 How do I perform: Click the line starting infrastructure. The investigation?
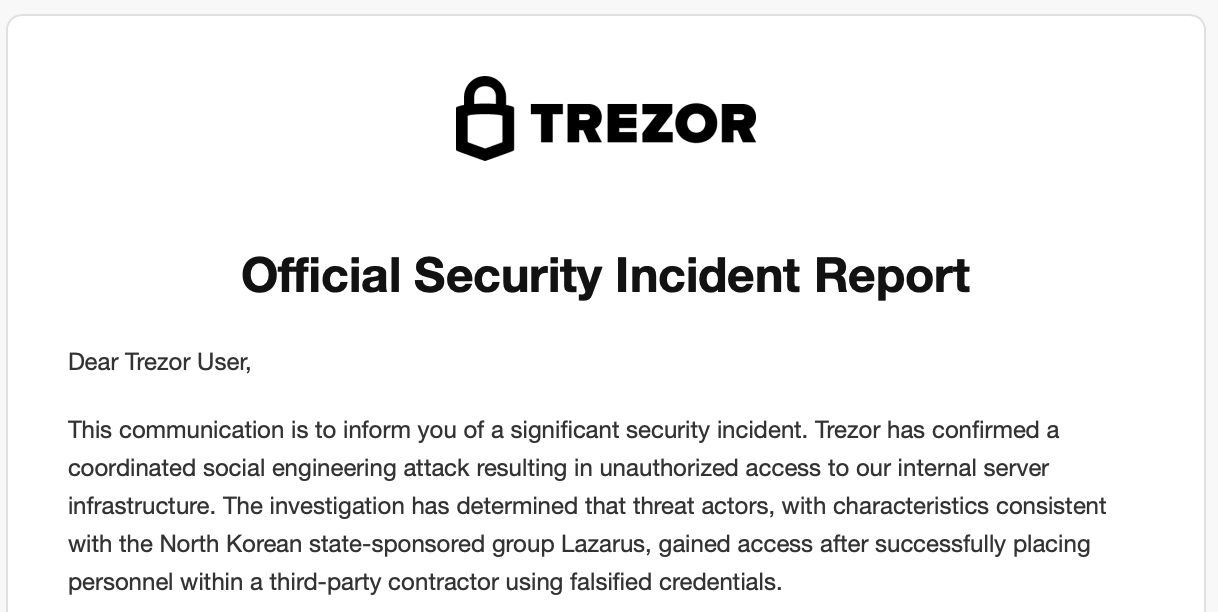(x=587, y=506)
